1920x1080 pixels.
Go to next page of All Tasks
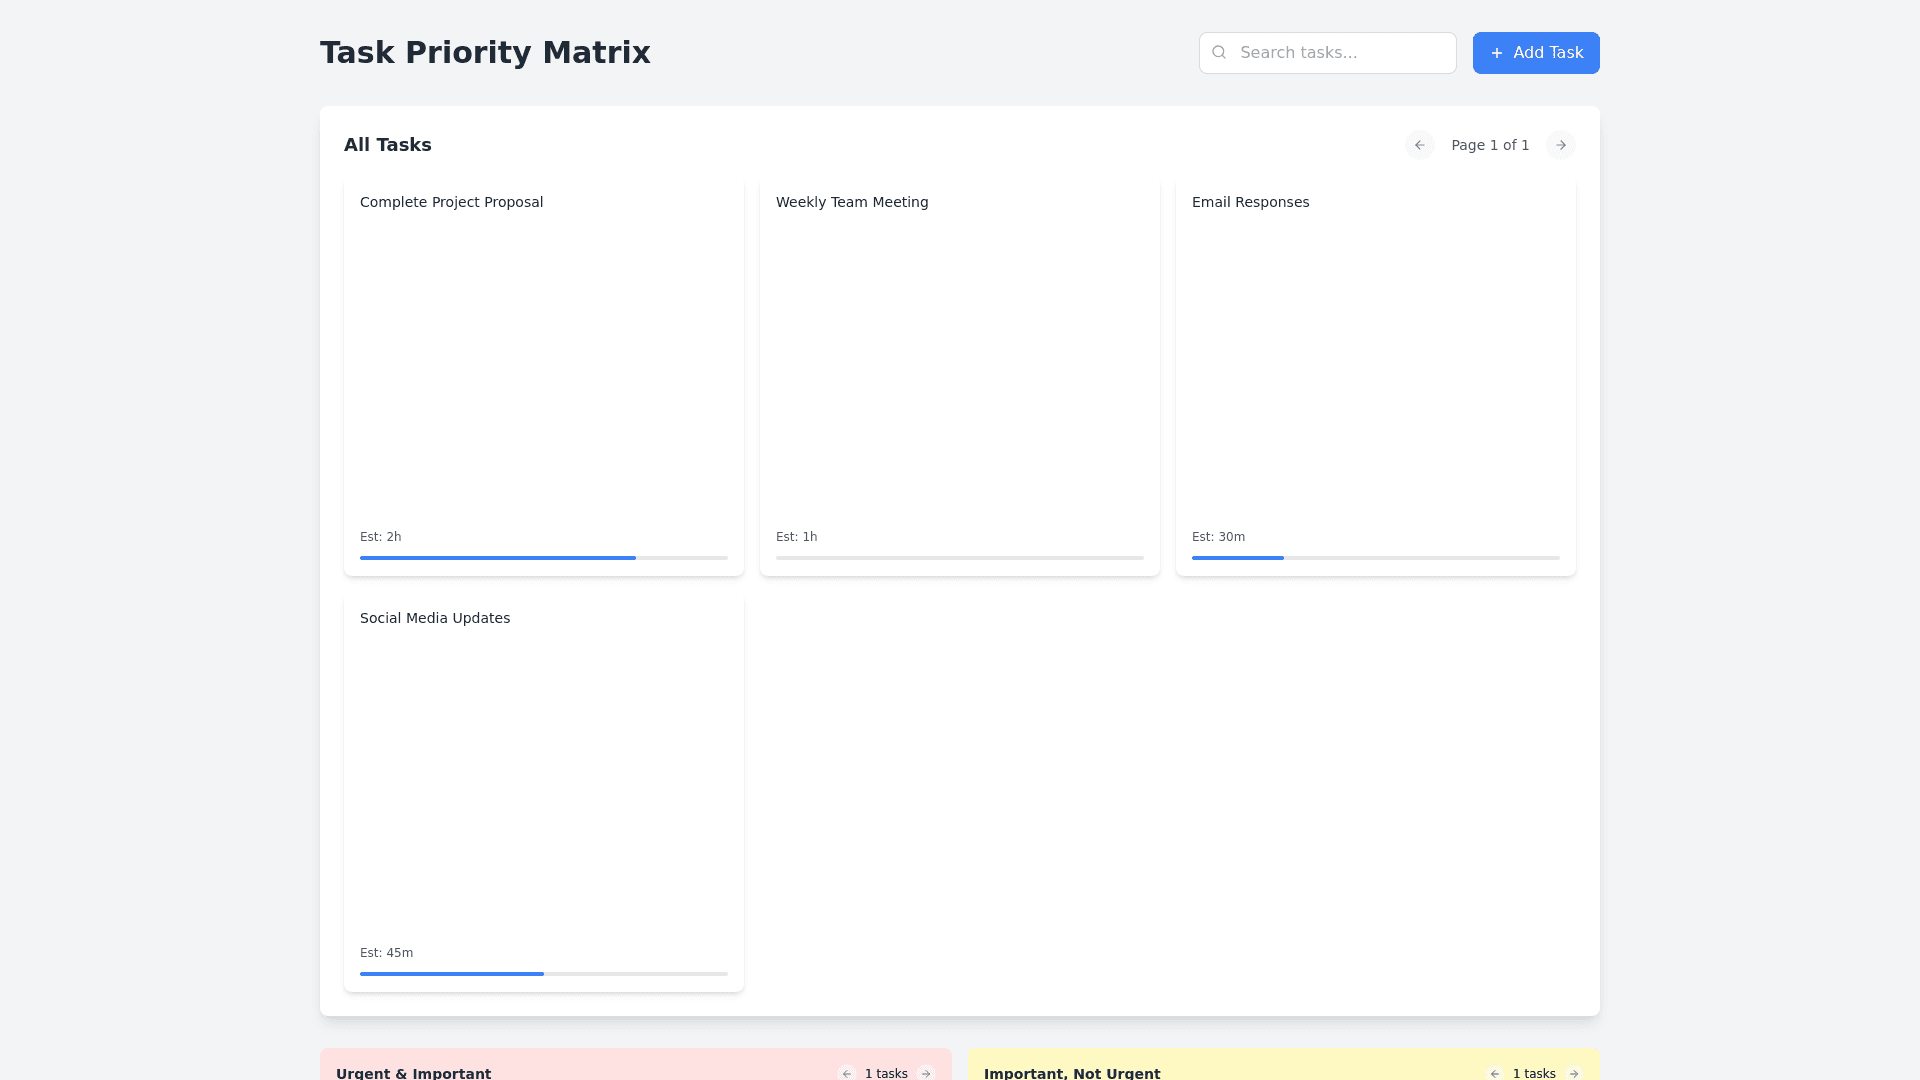coord(1560,145)
